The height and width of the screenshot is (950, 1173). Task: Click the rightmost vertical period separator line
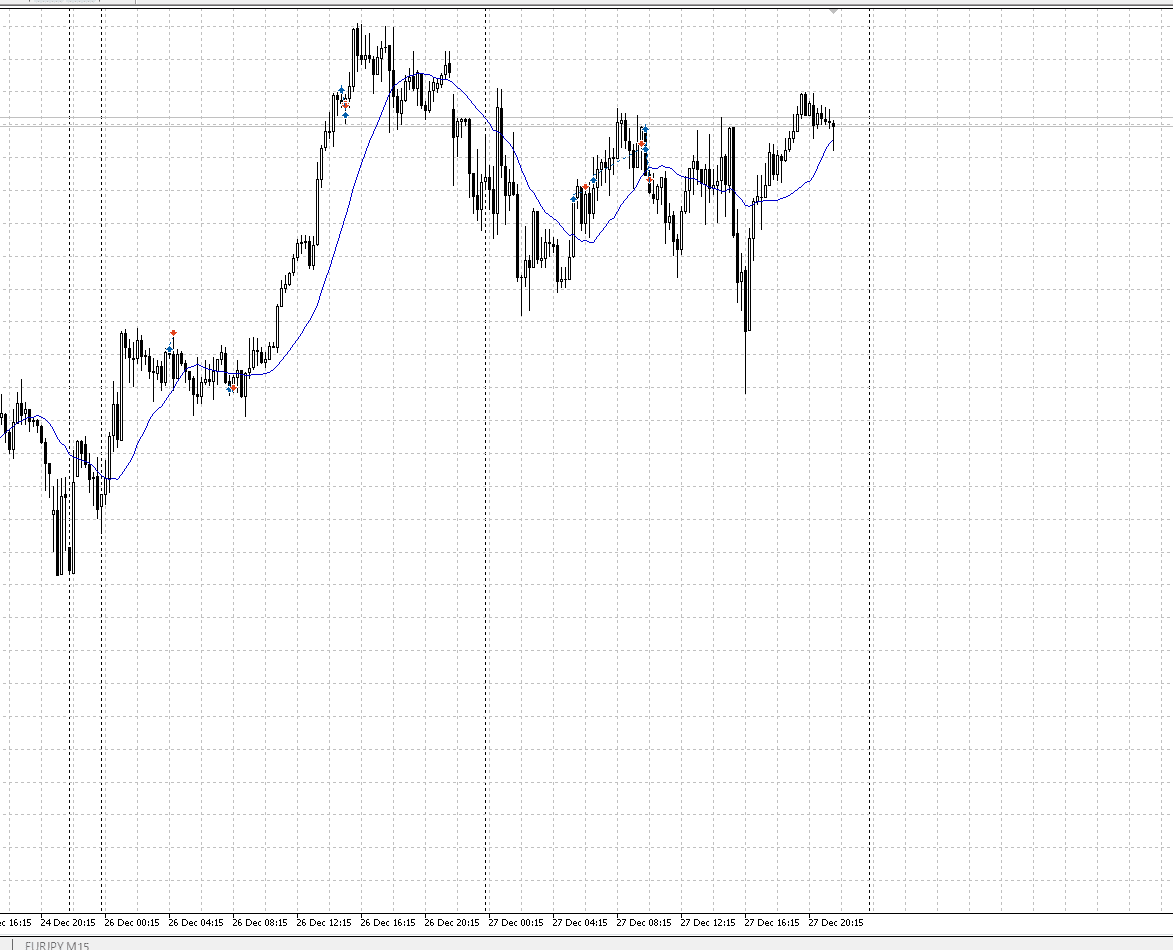pyautogui.click(x=869, y=500)
